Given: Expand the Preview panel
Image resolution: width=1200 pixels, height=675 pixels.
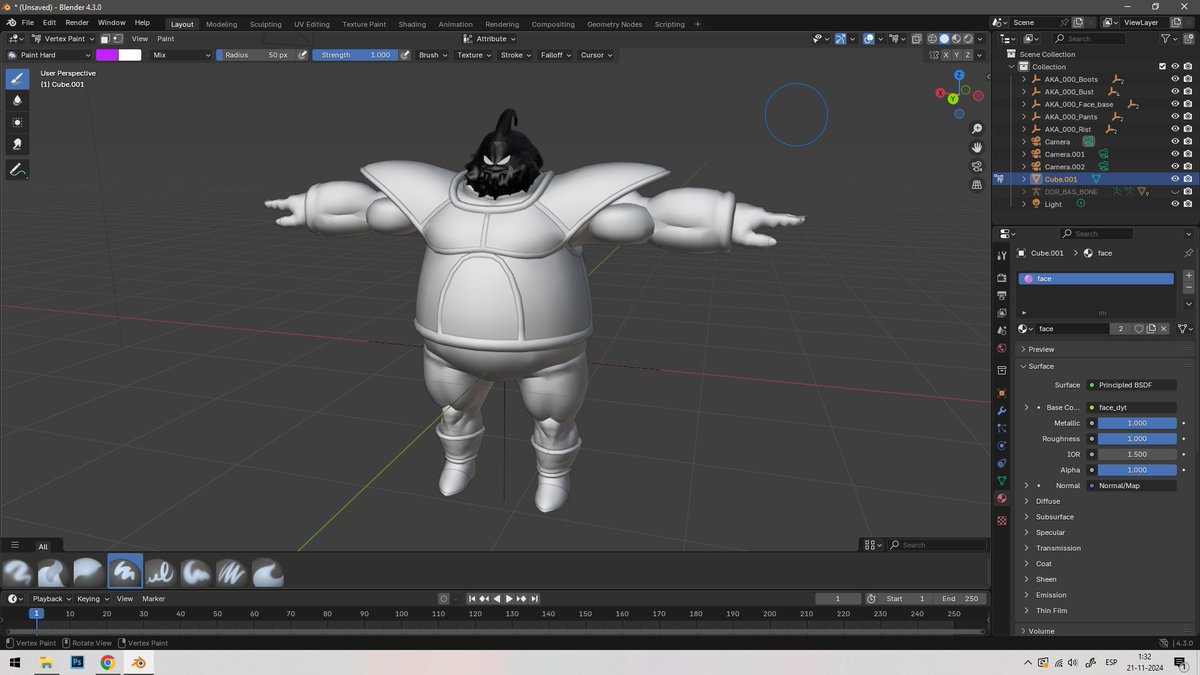Looking at the screenshot, I should 1041,349.
